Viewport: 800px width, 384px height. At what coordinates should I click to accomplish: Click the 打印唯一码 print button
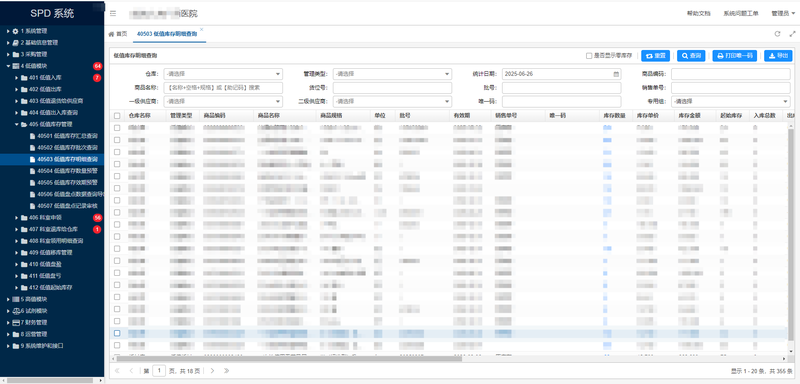(735, 56)
